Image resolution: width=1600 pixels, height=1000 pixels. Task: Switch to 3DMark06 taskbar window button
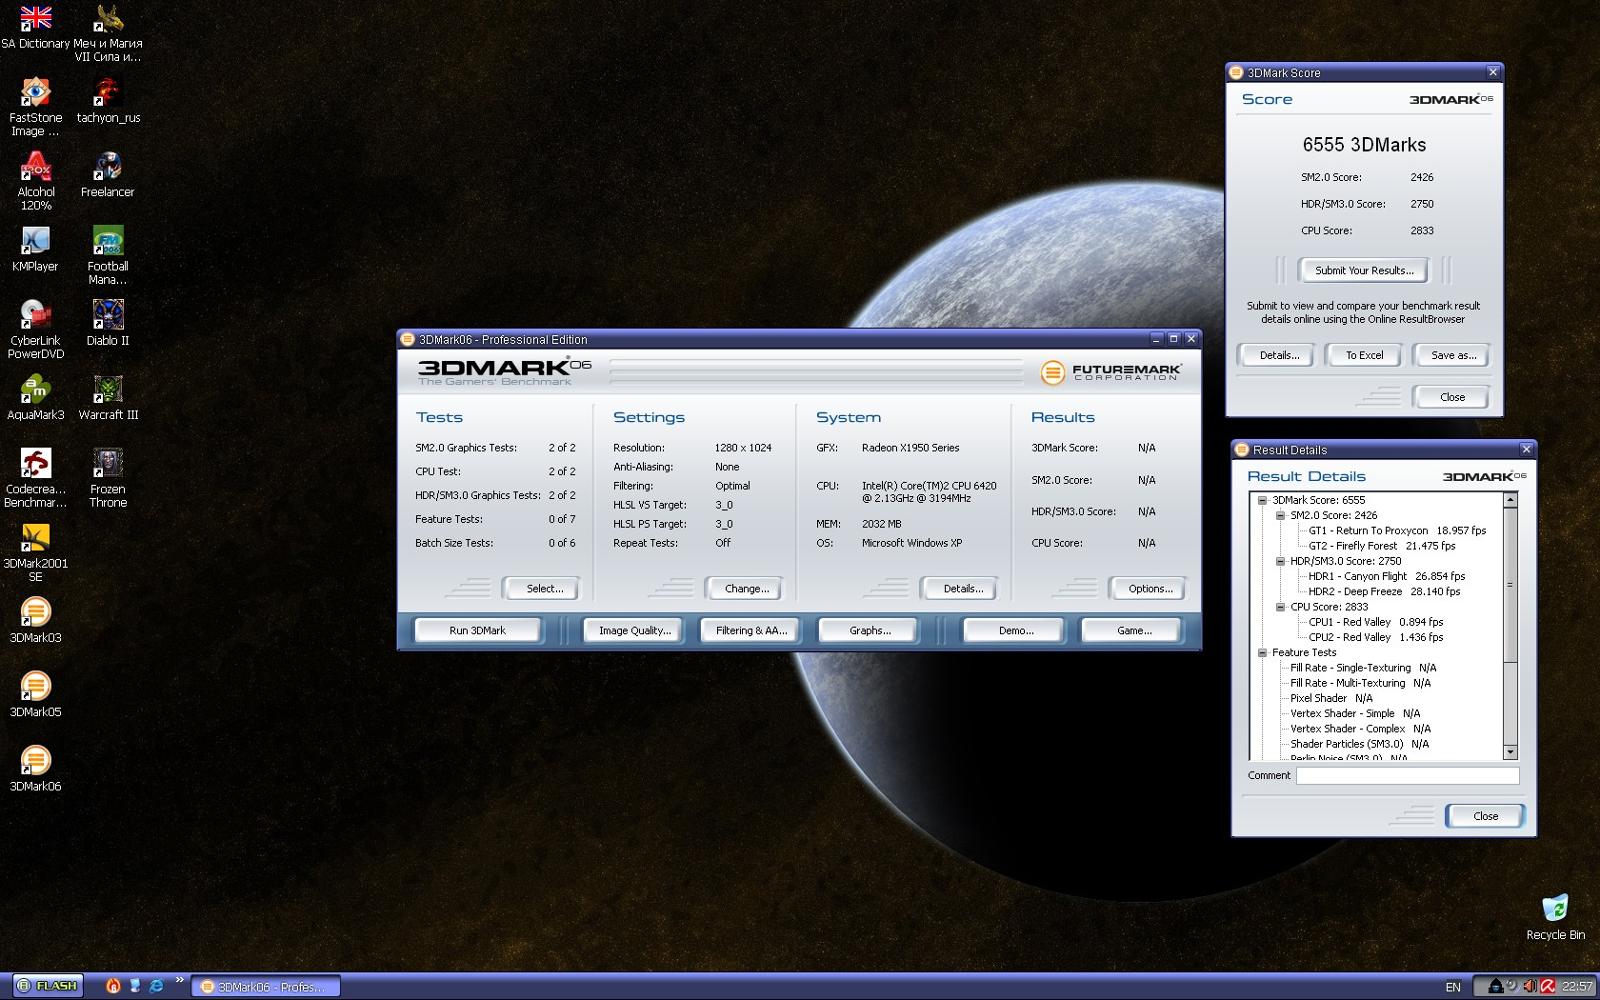[x=266, y=987]
